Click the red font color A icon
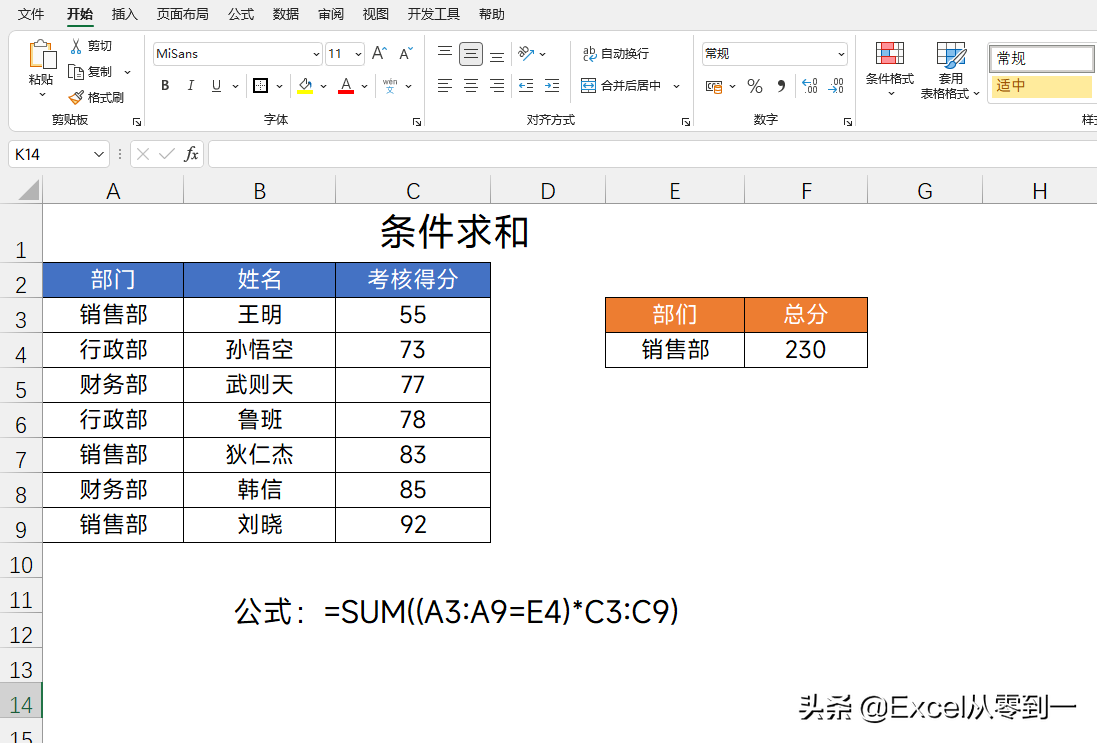 (346, 85)
